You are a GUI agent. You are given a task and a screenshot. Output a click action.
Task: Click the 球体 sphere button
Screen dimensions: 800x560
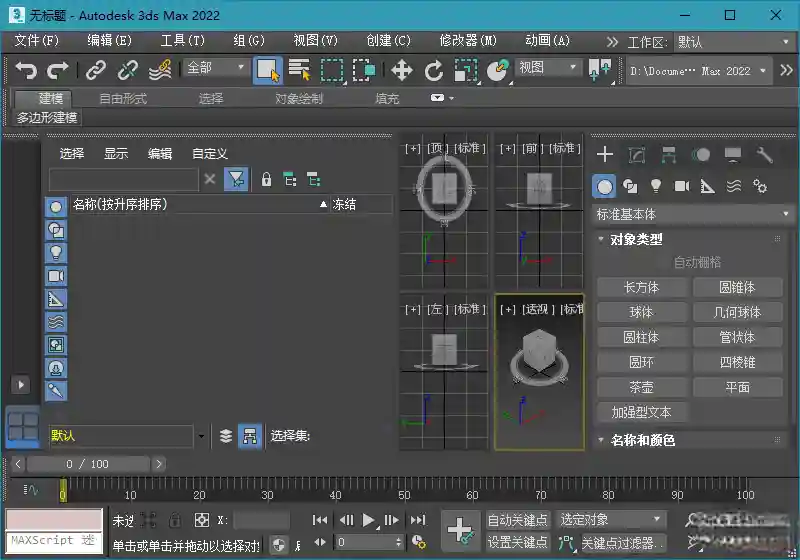coord(641,312)
